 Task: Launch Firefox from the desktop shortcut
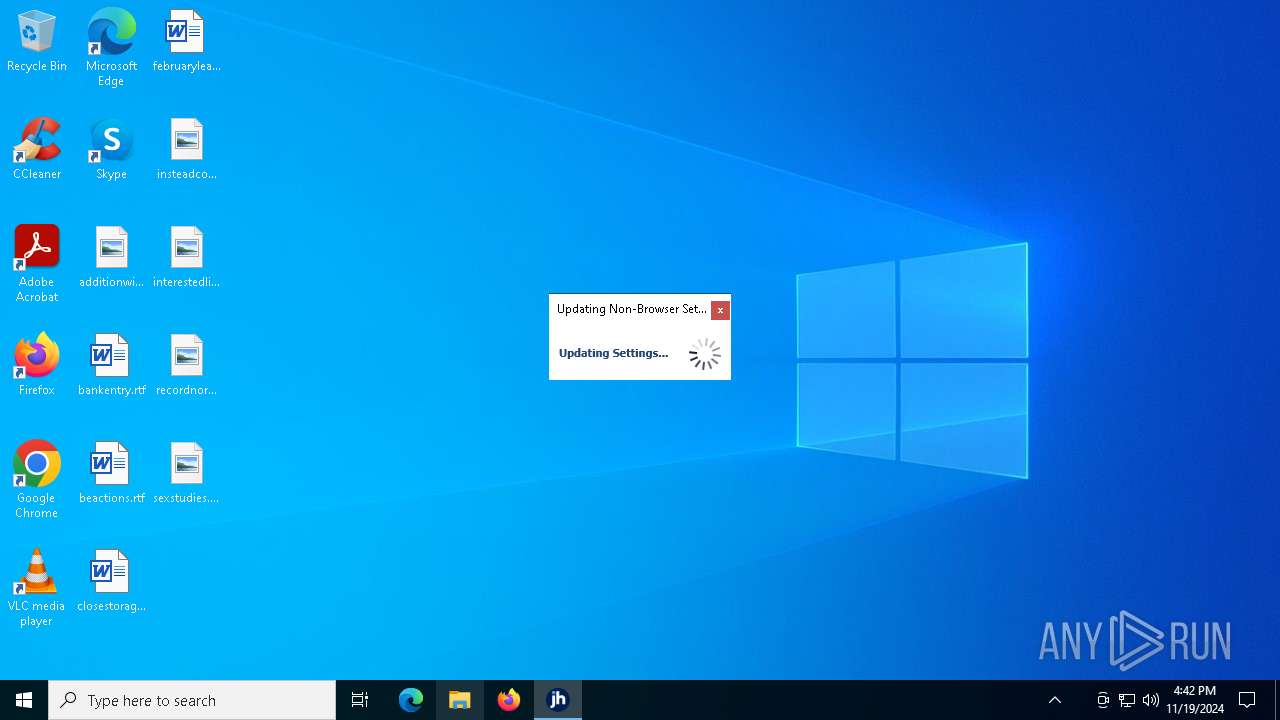[x=37, y=365]
